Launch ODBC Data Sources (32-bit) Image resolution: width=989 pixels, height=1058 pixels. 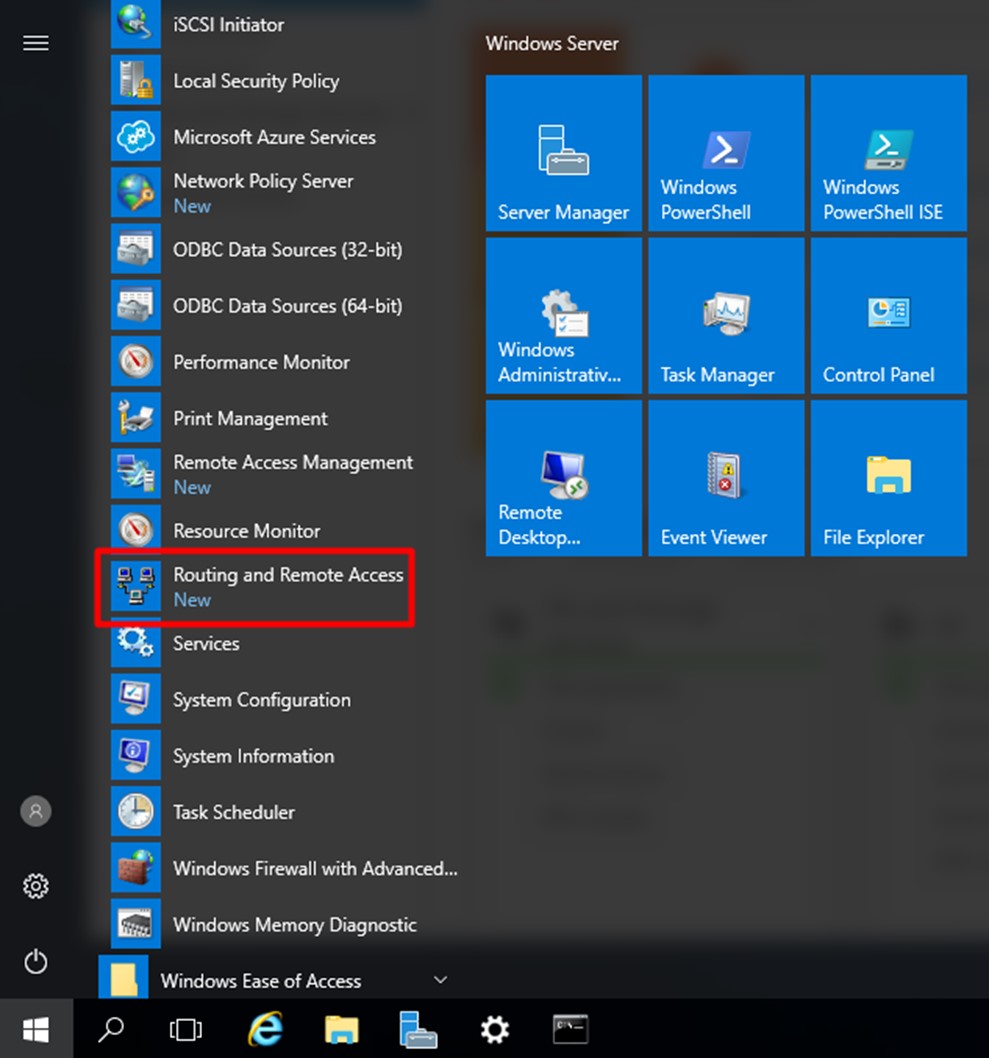(x=283, y=250)
